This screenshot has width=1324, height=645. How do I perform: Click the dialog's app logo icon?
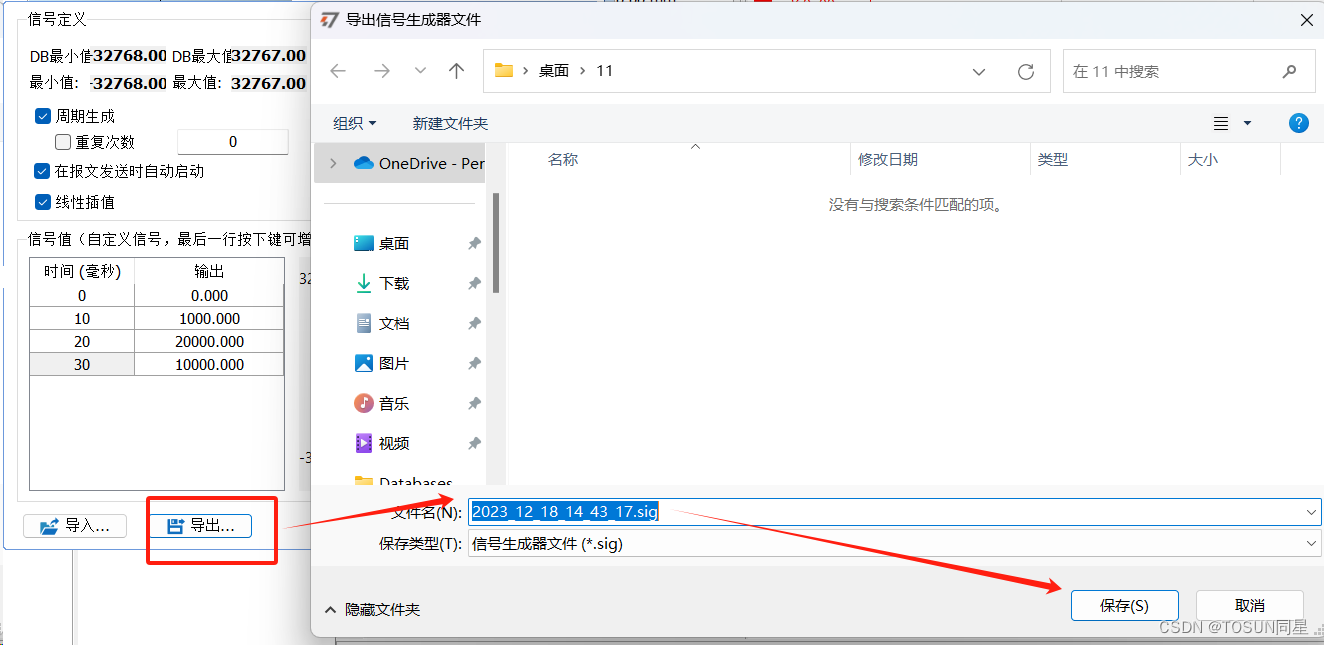329,20
